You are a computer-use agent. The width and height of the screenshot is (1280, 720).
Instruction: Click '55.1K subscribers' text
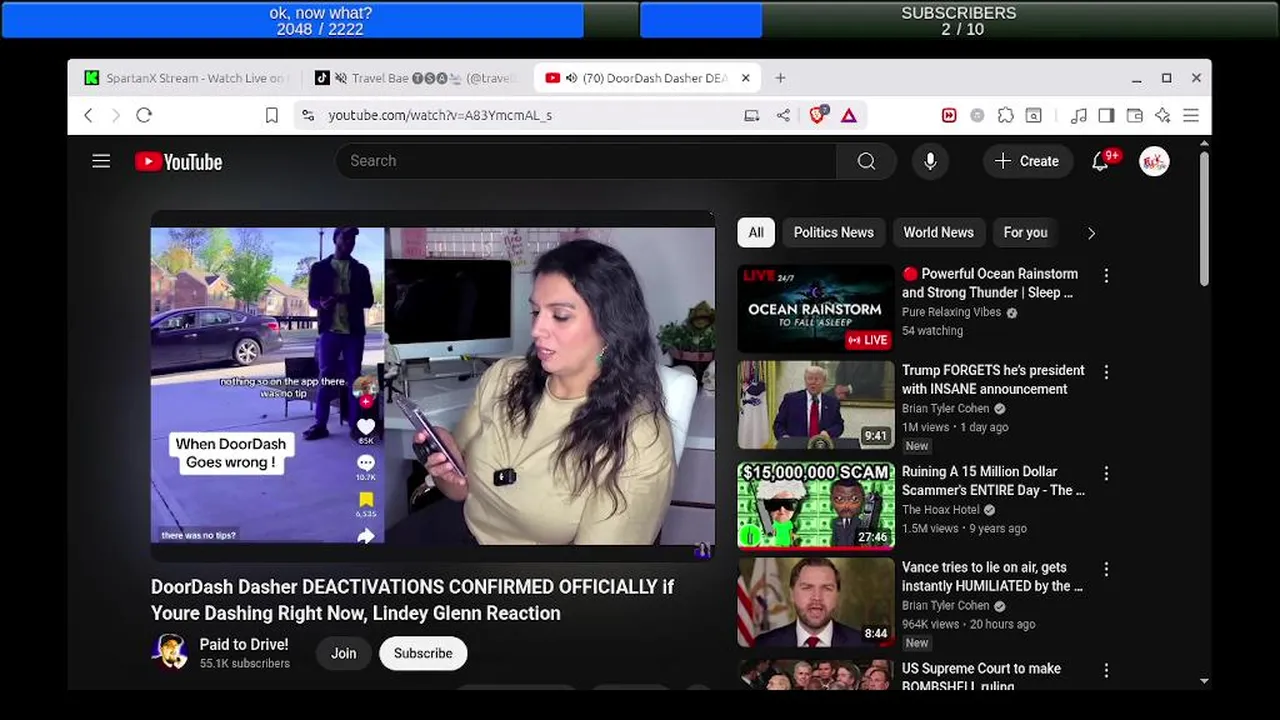pos(244,663)
